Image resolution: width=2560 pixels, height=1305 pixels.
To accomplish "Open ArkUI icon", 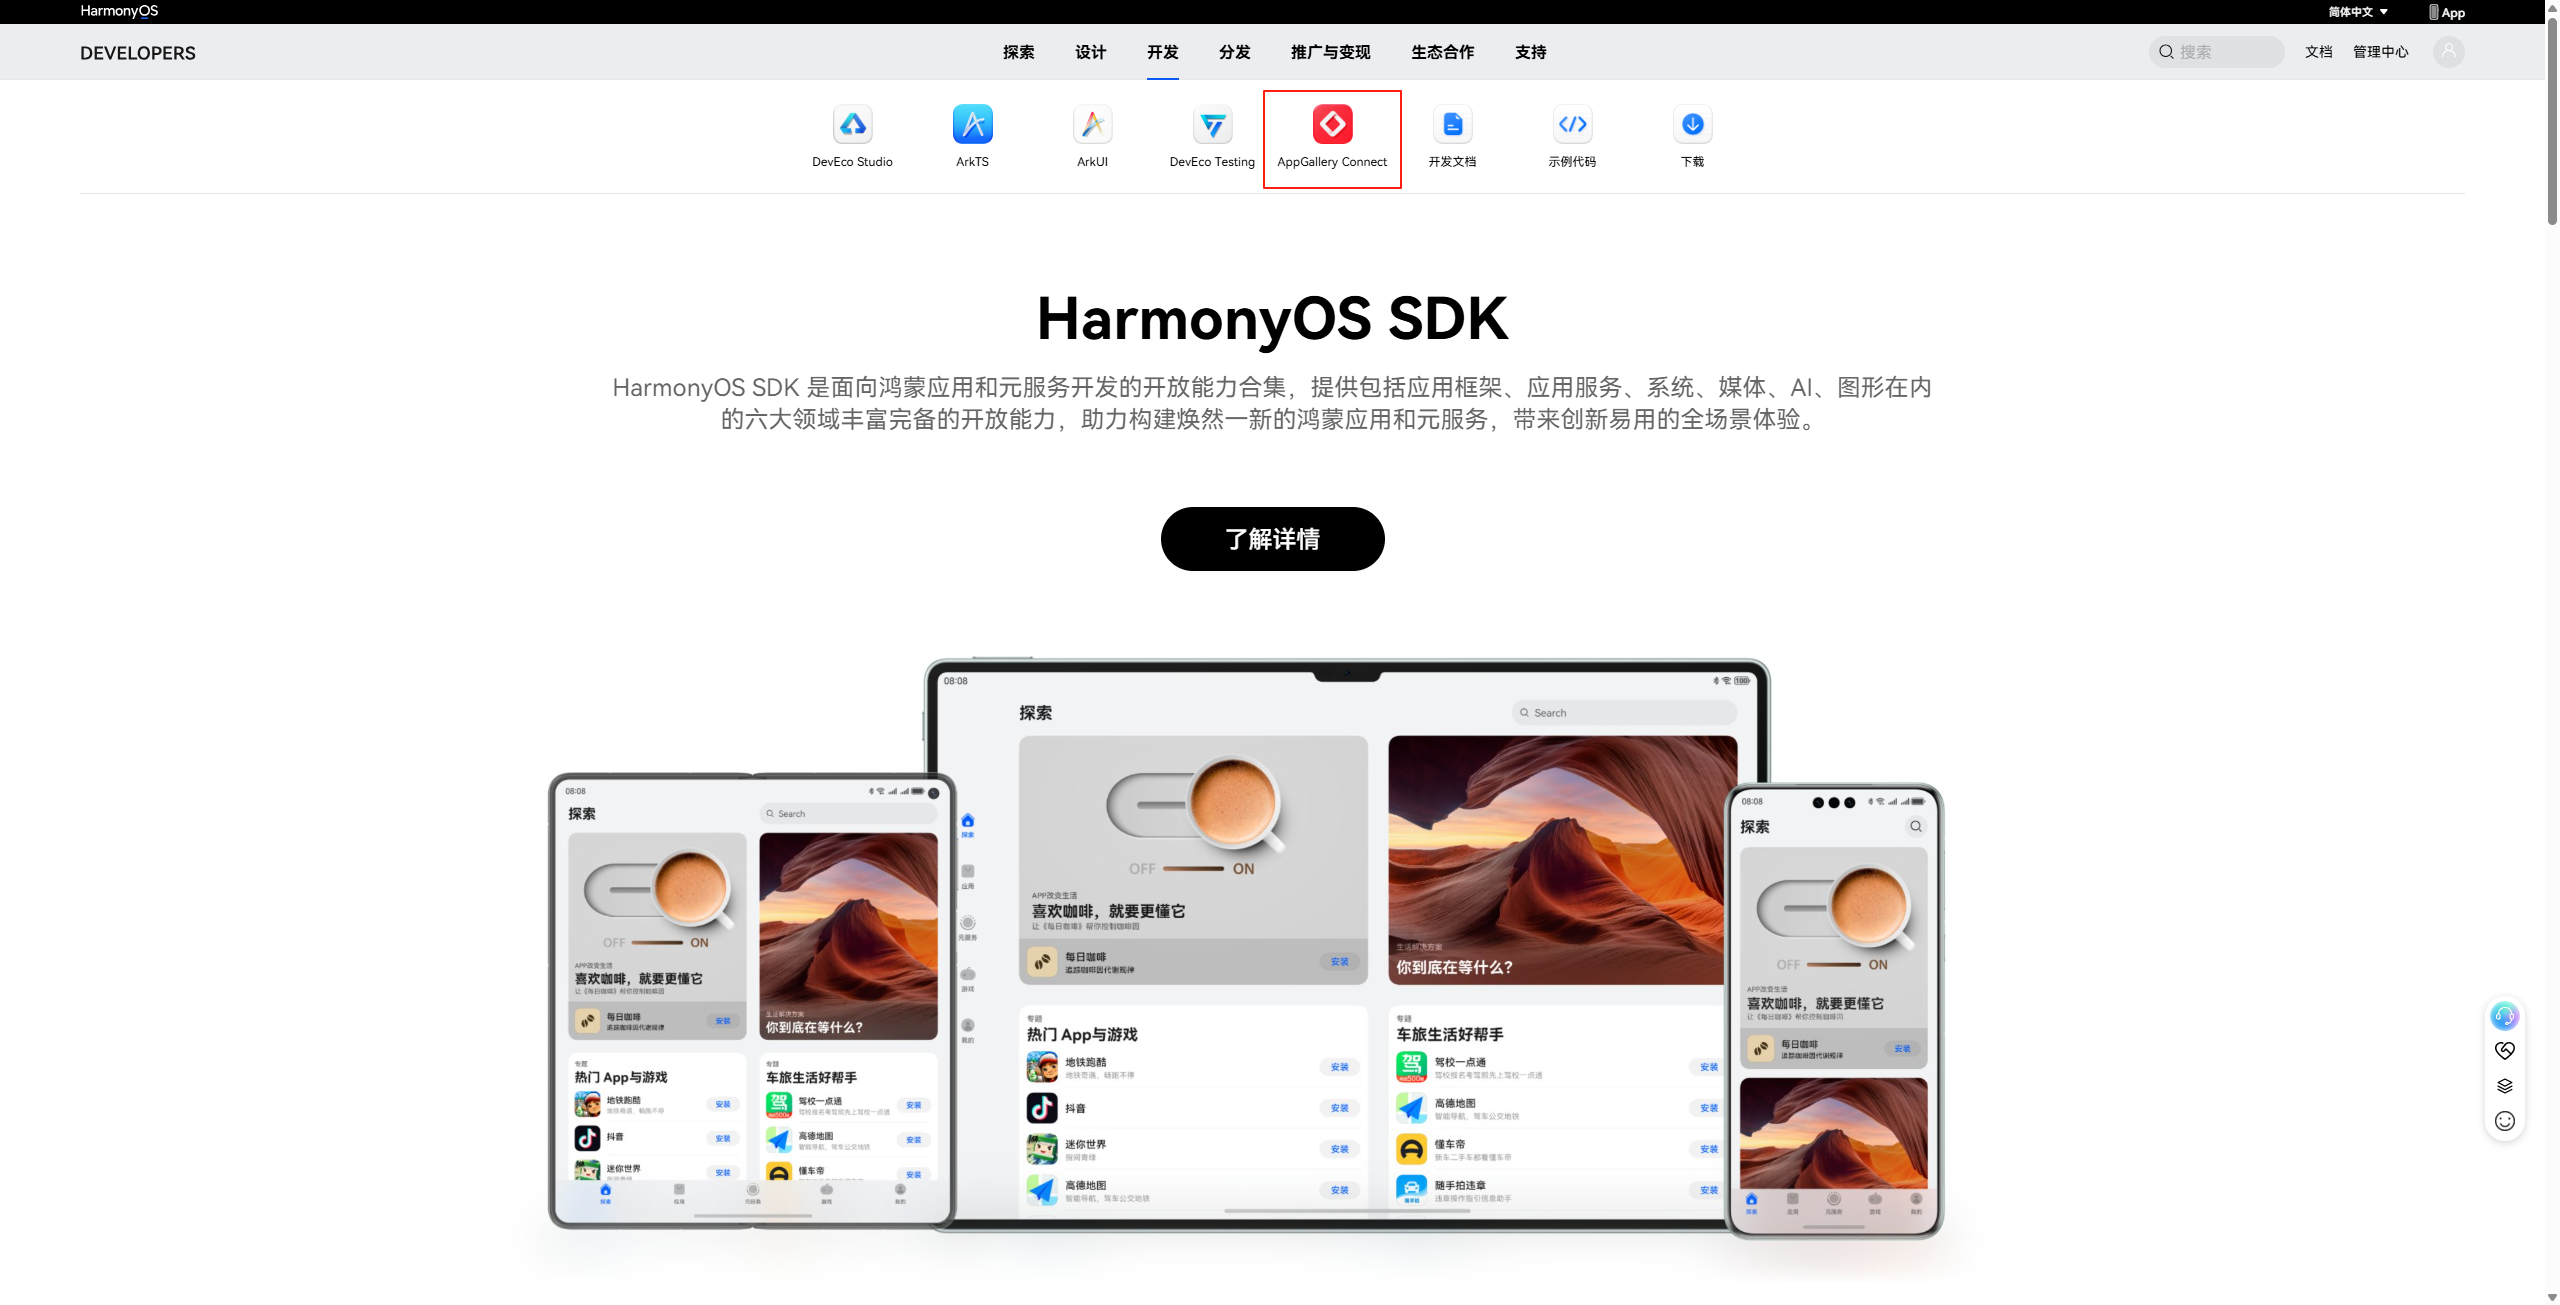I will click(1092, 124).
